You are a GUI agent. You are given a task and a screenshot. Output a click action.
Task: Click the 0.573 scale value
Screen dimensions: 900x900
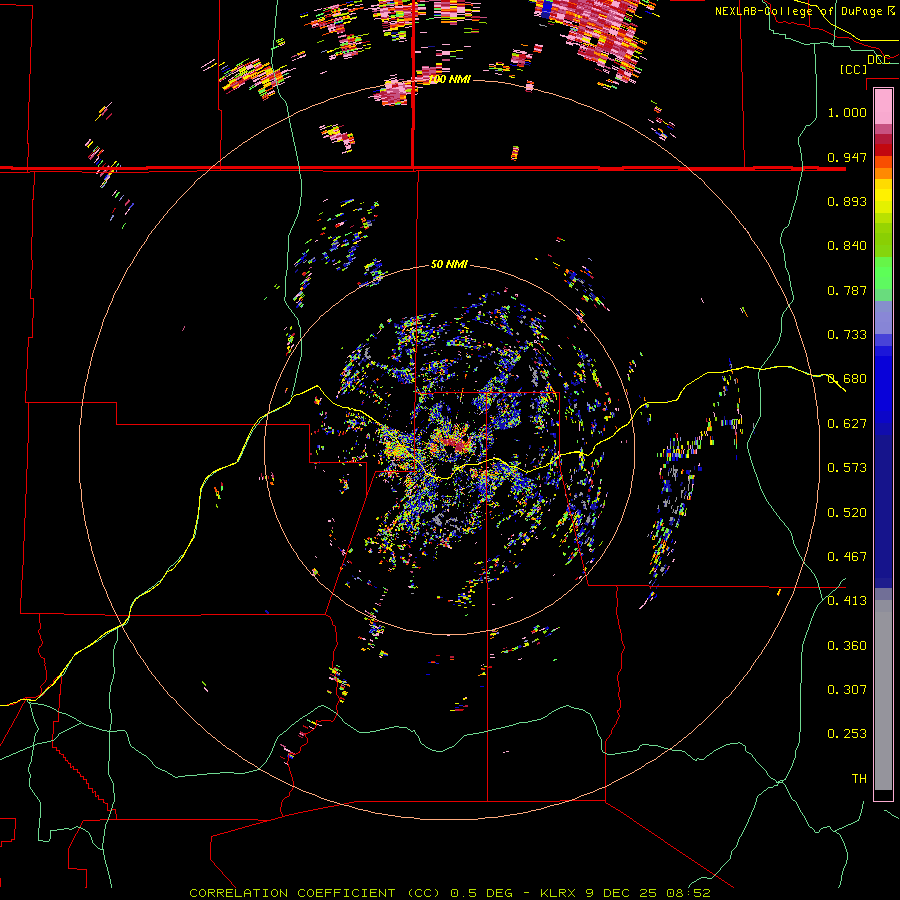(847, 468)
